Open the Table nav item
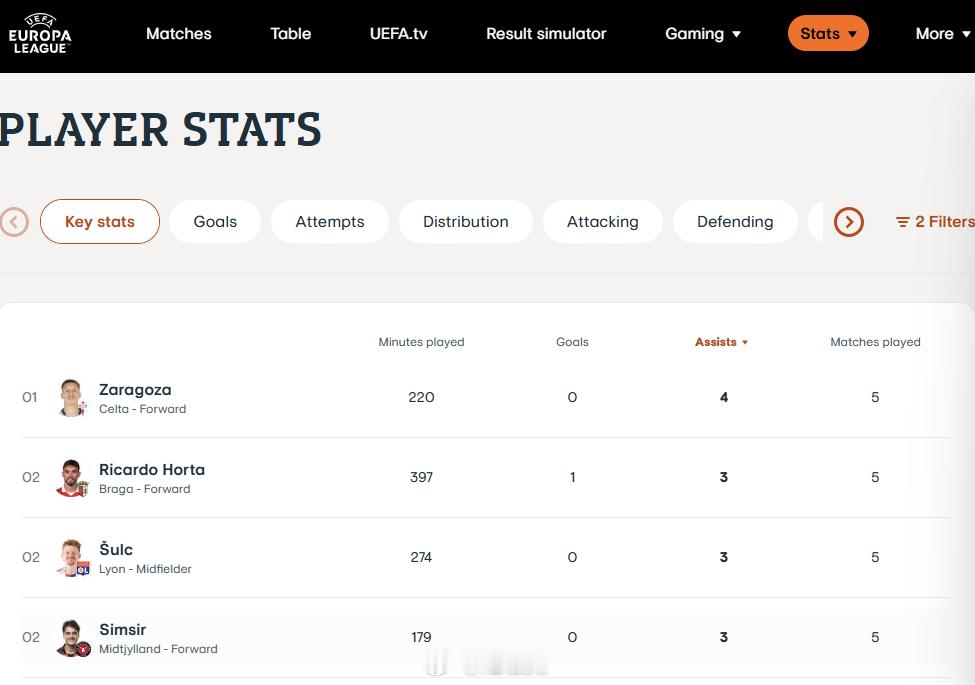Image resolution: width=975 pixels, height=685 pixels. point(290,34)
